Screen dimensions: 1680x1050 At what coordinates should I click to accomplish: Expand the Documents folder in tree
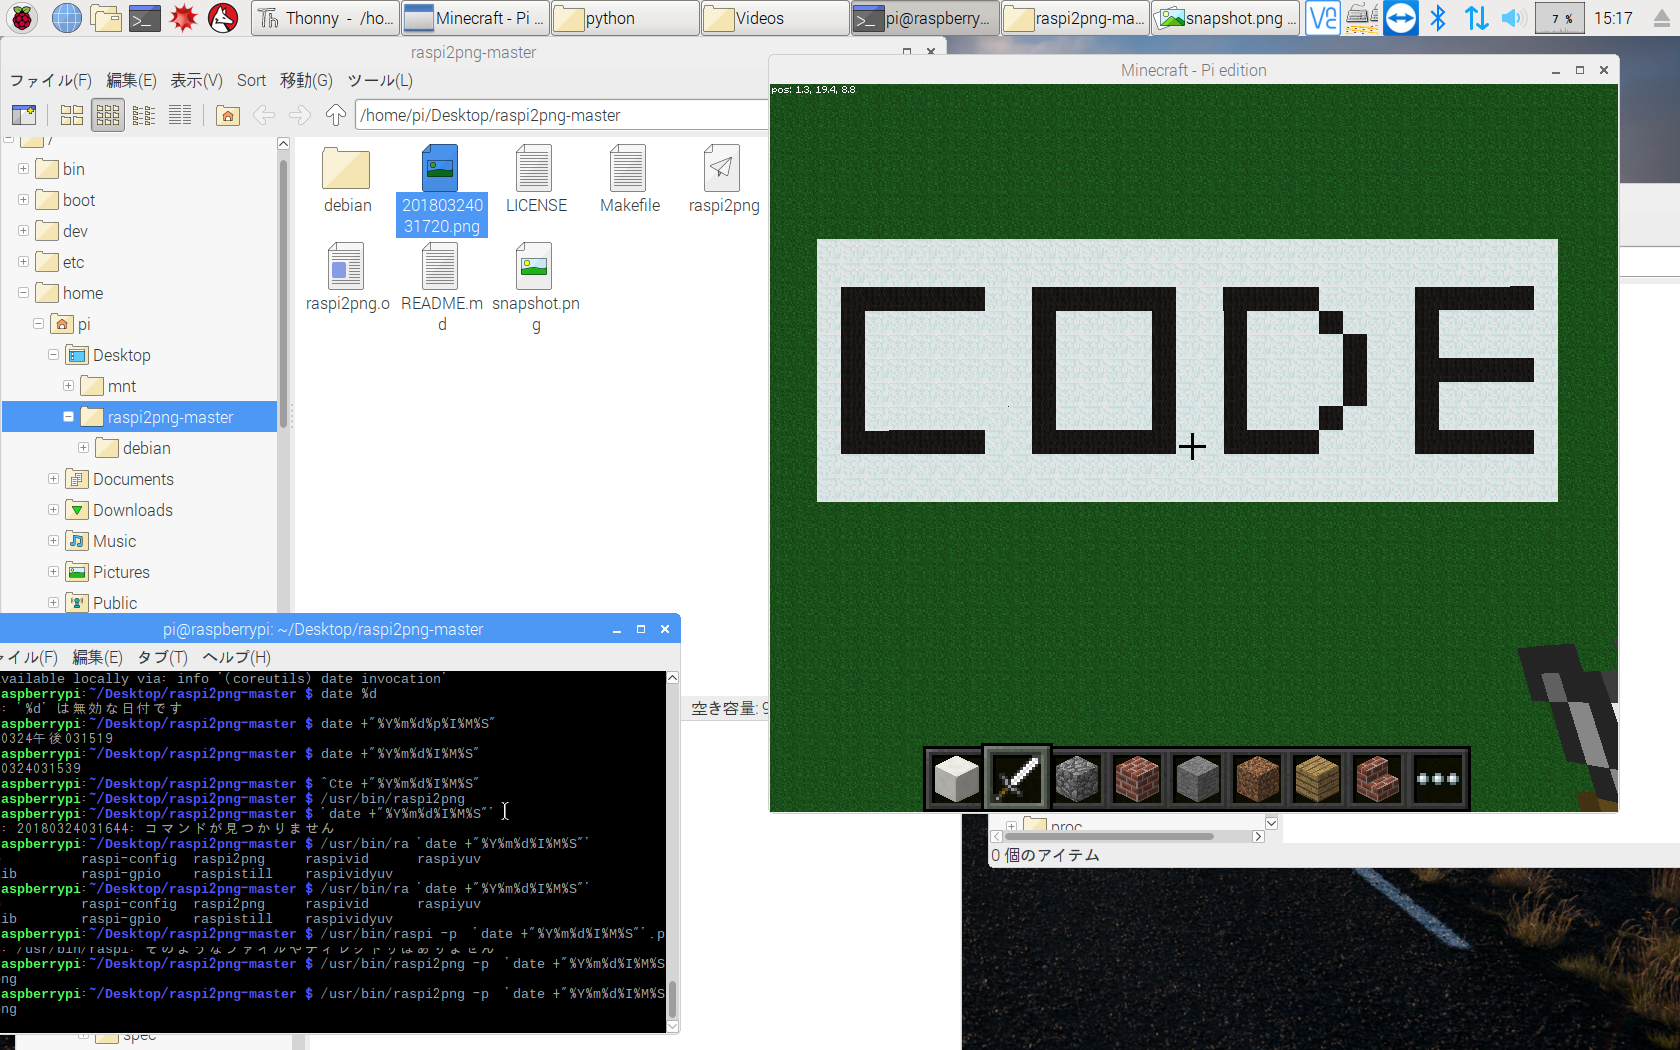53,479
